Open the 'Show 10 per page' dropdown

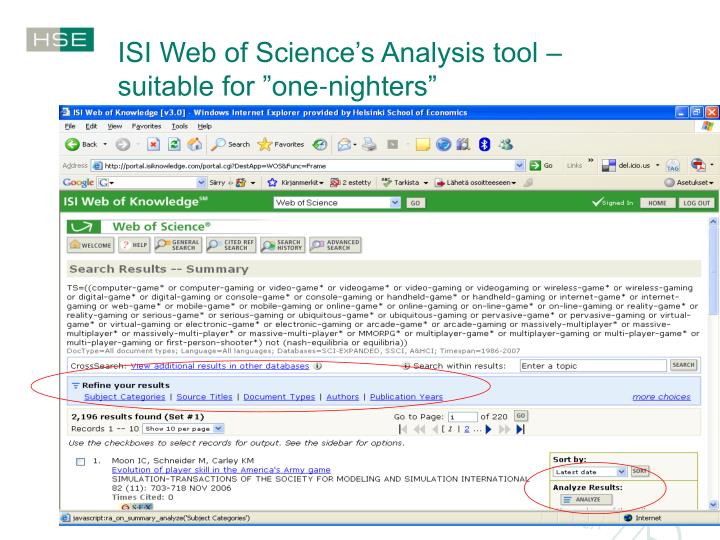pos(219,428)
